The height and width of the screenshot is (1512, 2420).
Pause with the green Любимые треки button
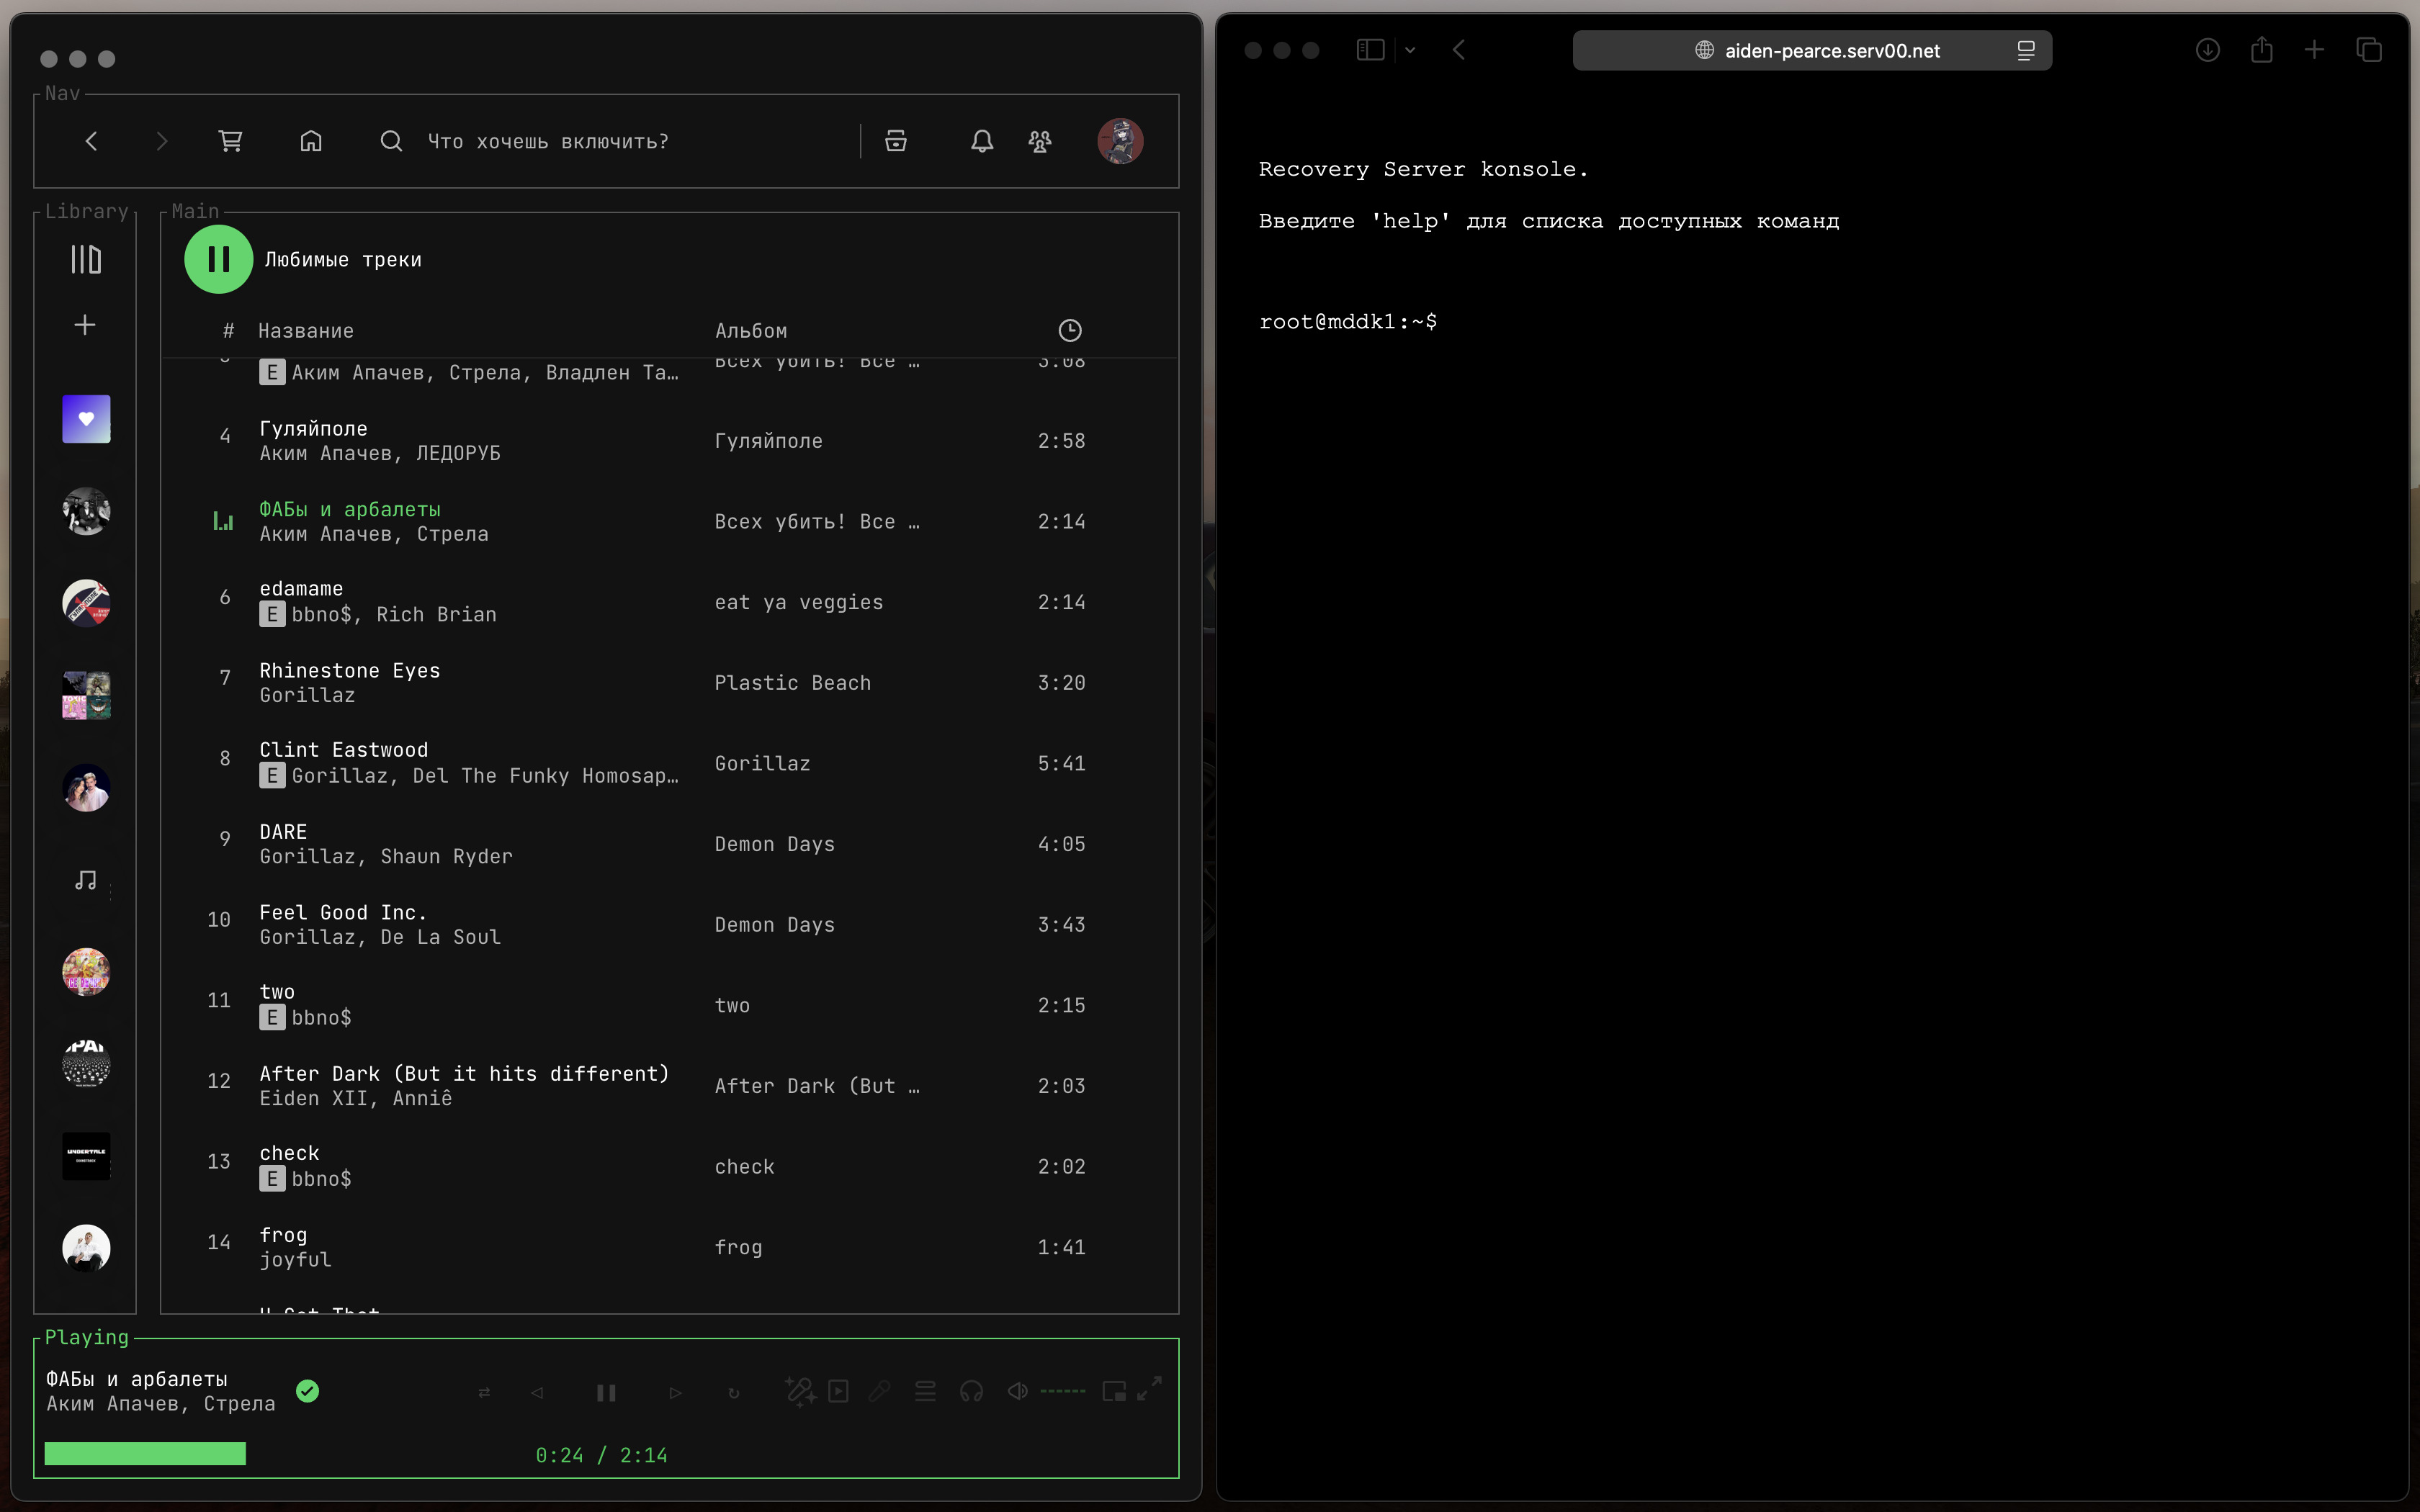point(218,260)
